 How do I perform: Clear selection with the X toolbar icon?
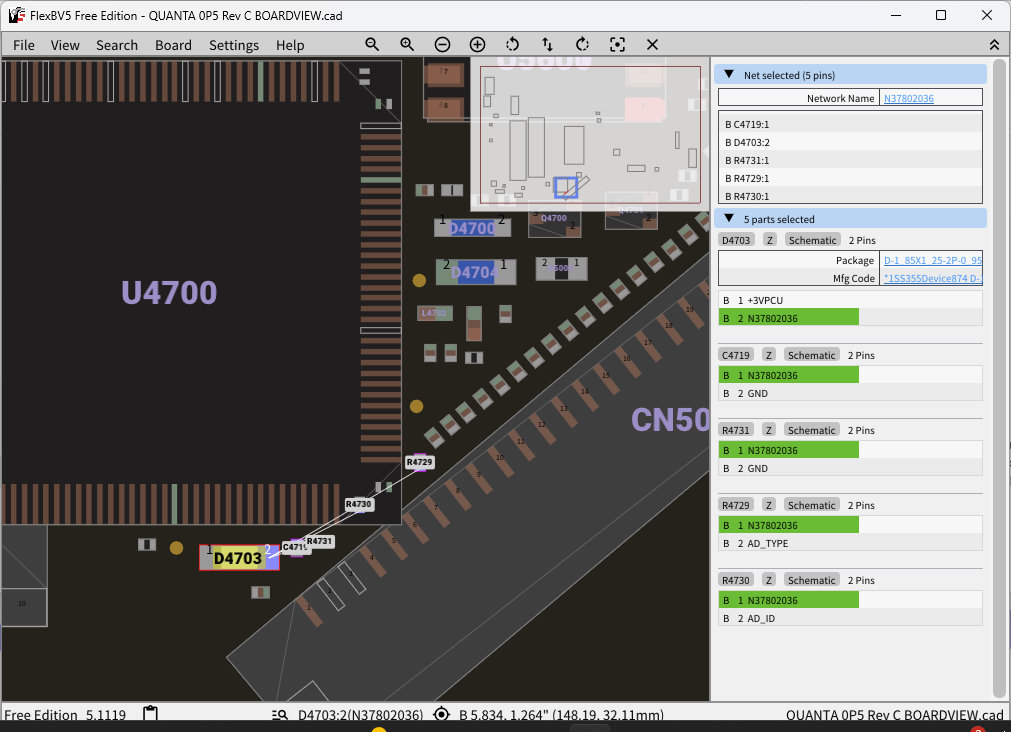point(652,45)
